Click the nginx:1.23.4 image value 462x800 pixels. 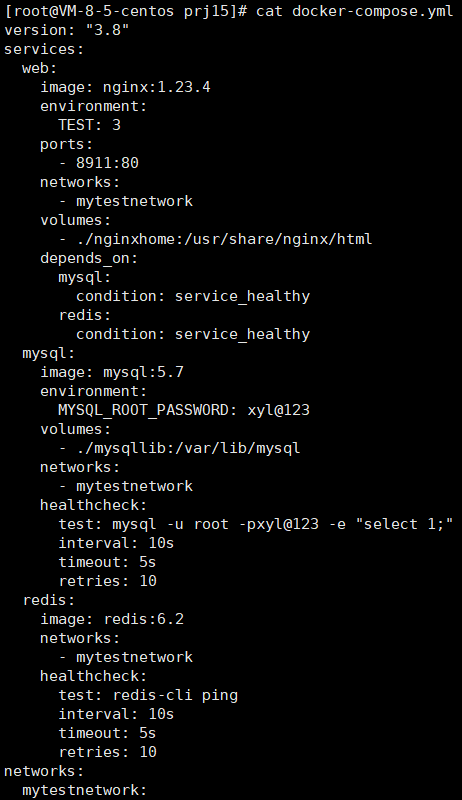tap(157, 87)
